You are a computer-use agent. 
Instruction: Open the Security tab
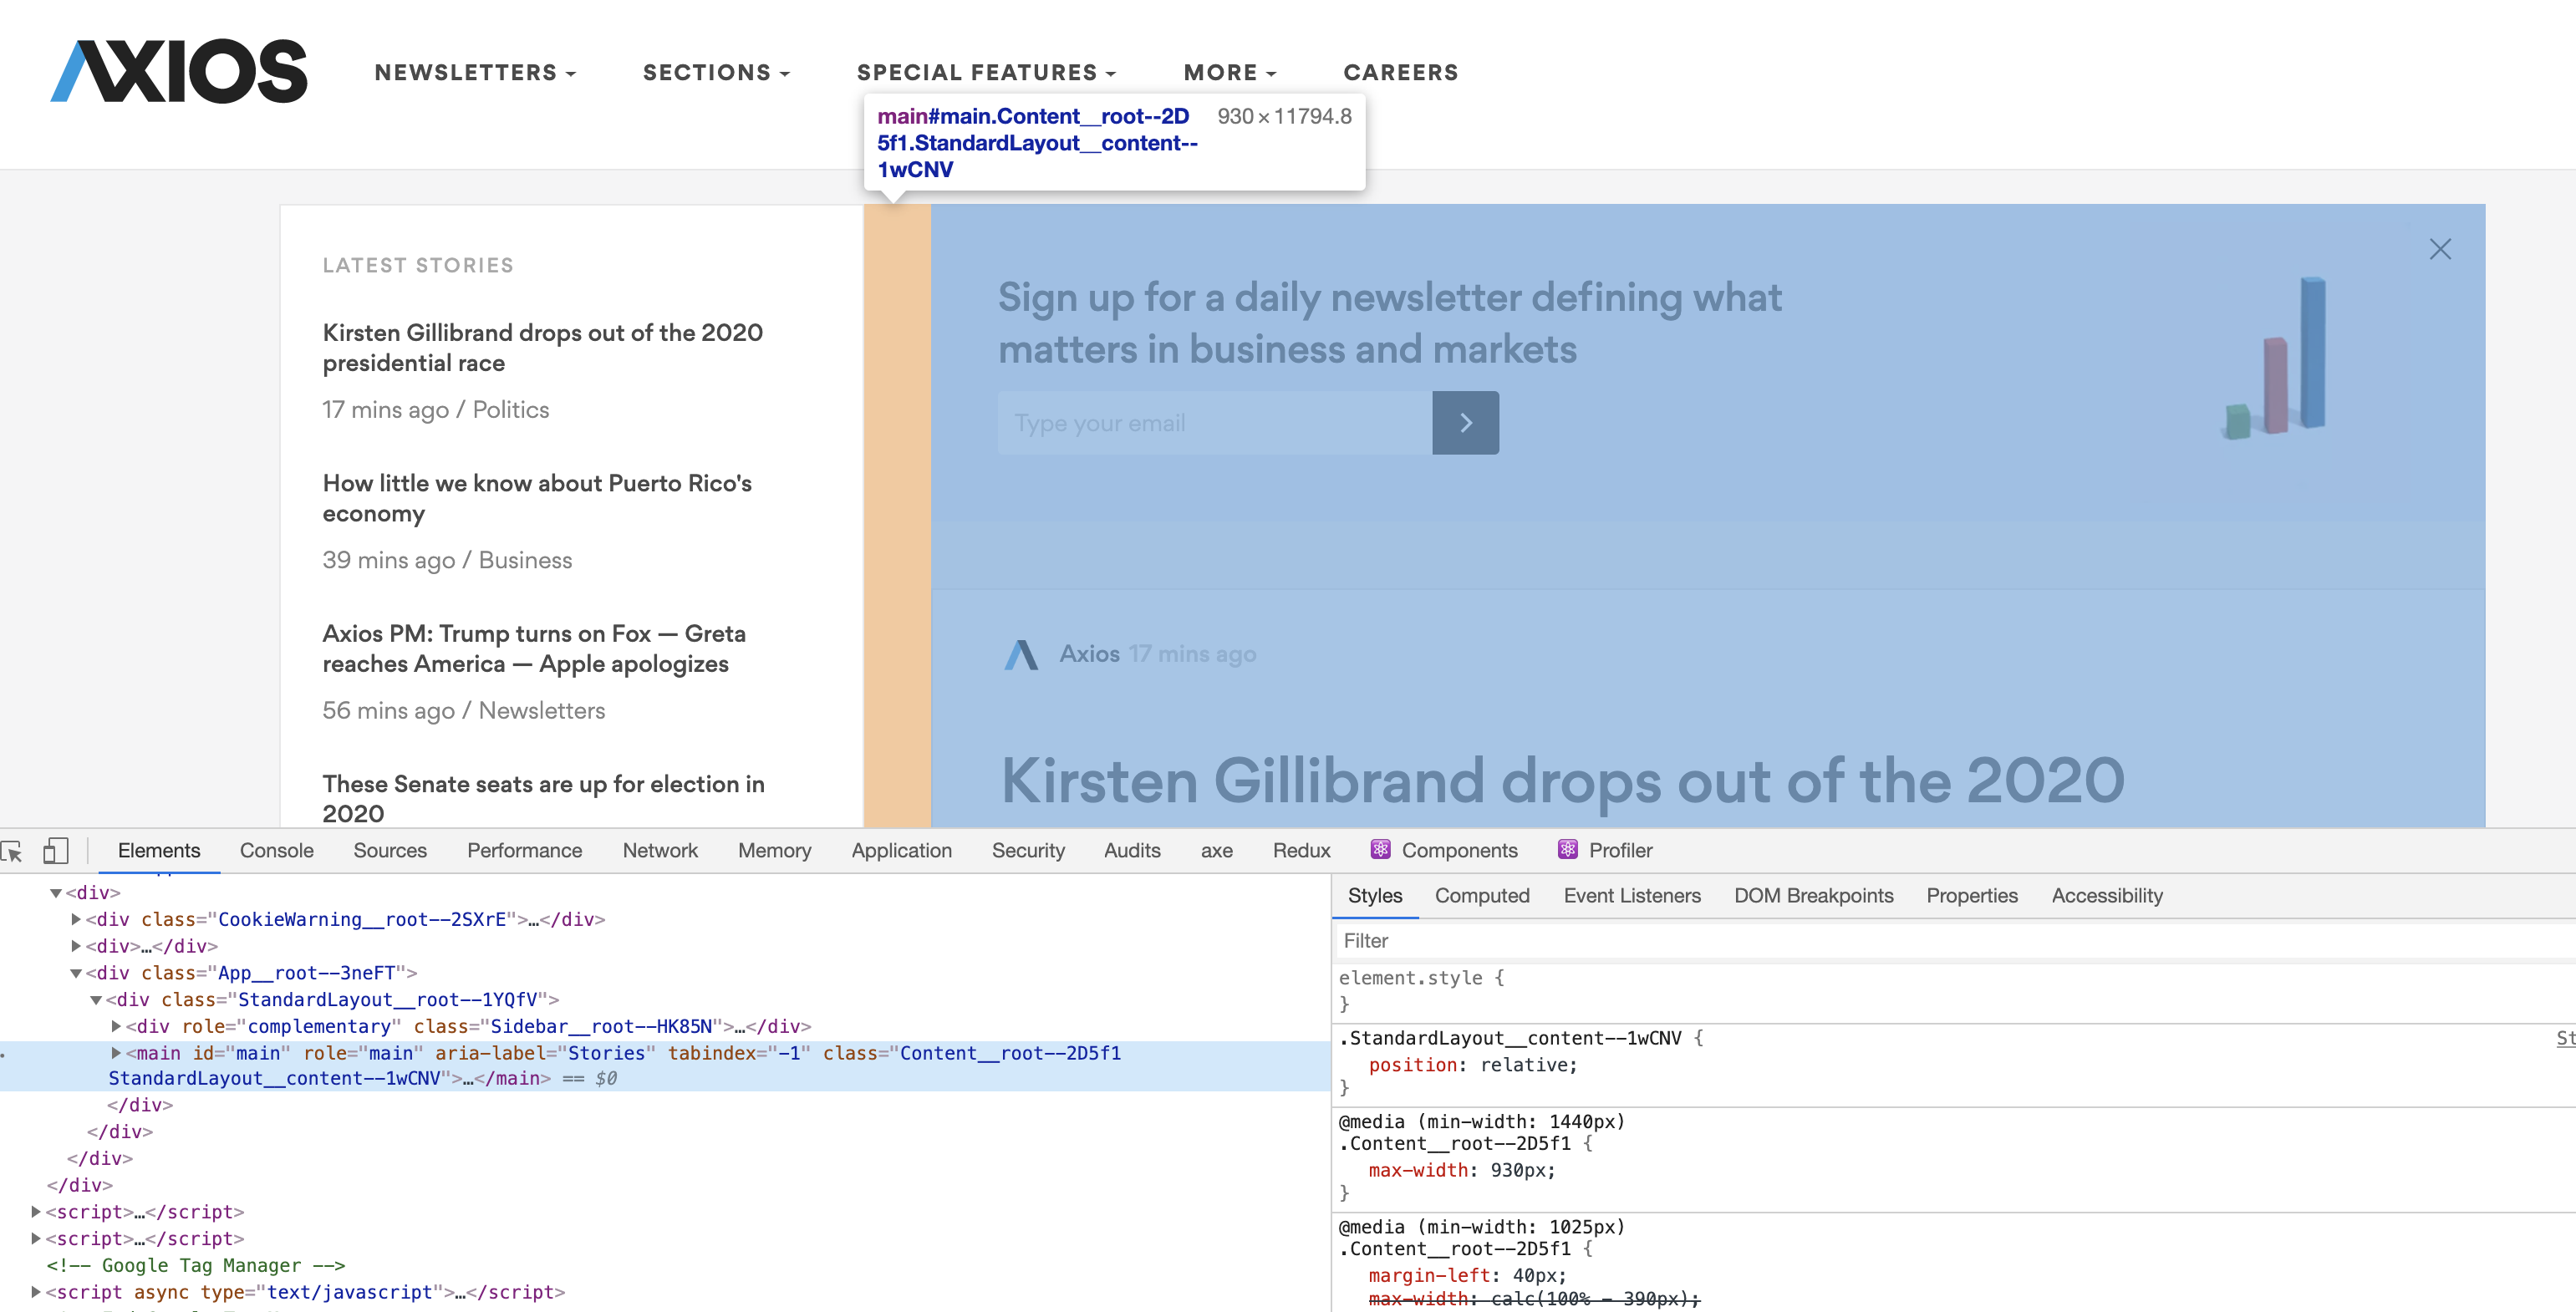click(x=1028, y=850)
